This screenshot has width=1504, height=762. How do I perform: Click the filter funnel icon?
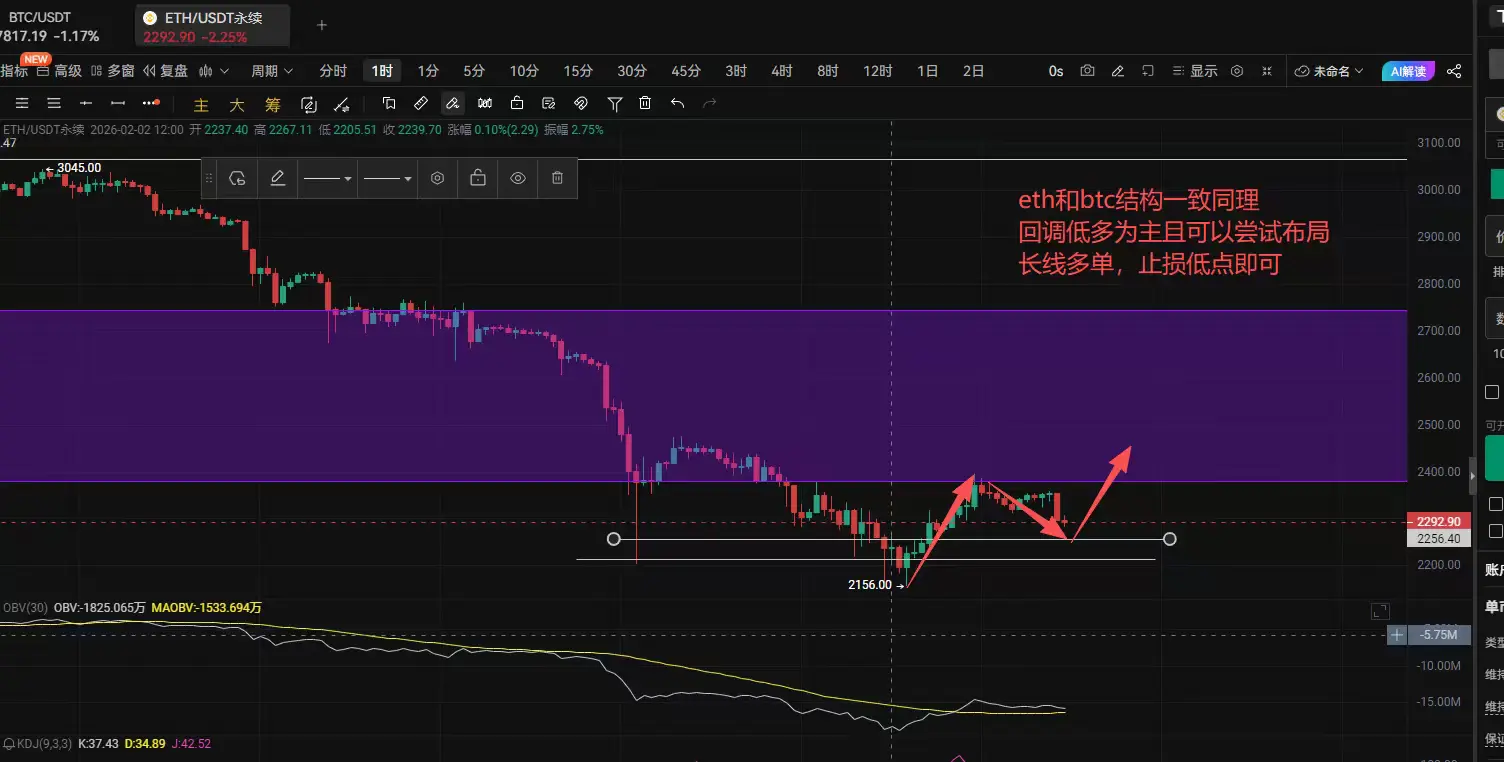[615, 103]
